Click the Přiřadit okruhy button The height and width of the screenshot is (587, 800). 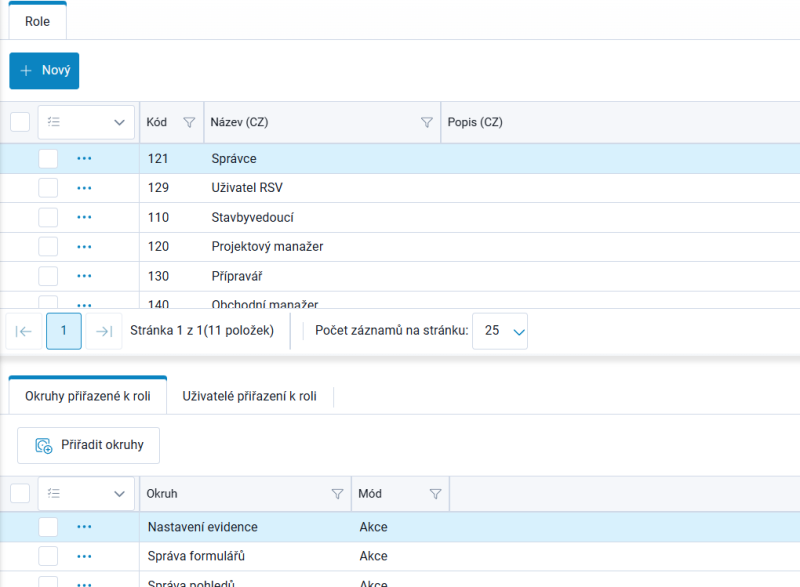(88, 445)
